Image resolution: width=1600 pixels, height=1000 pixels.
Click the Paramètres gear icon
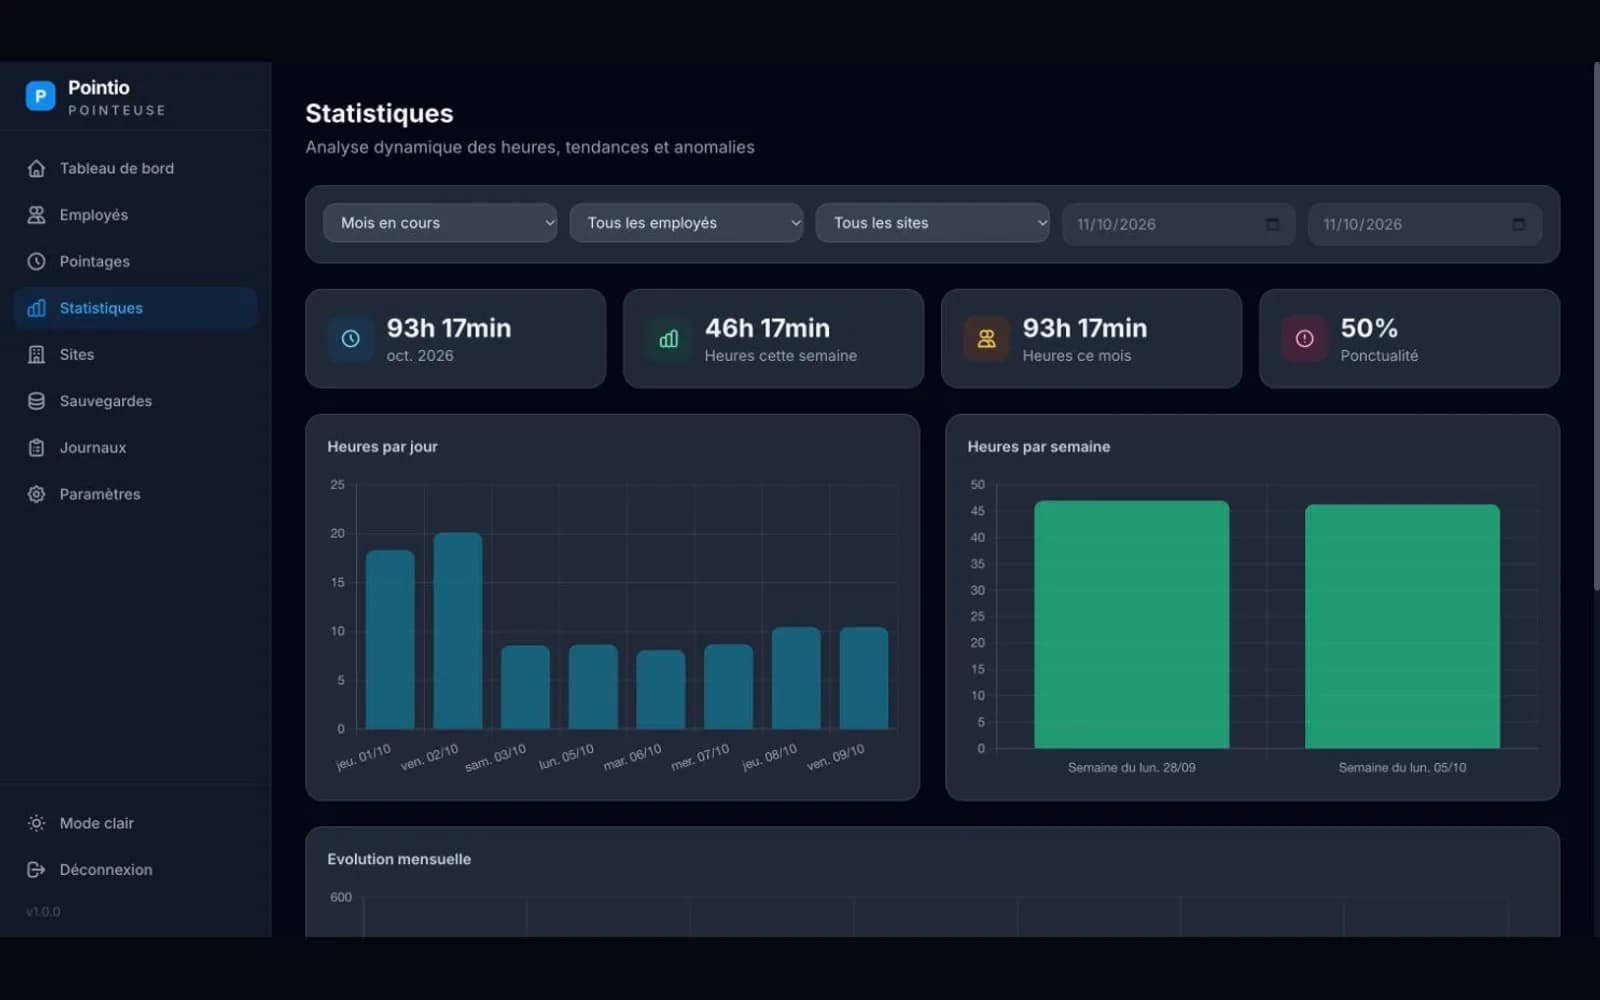(36, 494)
